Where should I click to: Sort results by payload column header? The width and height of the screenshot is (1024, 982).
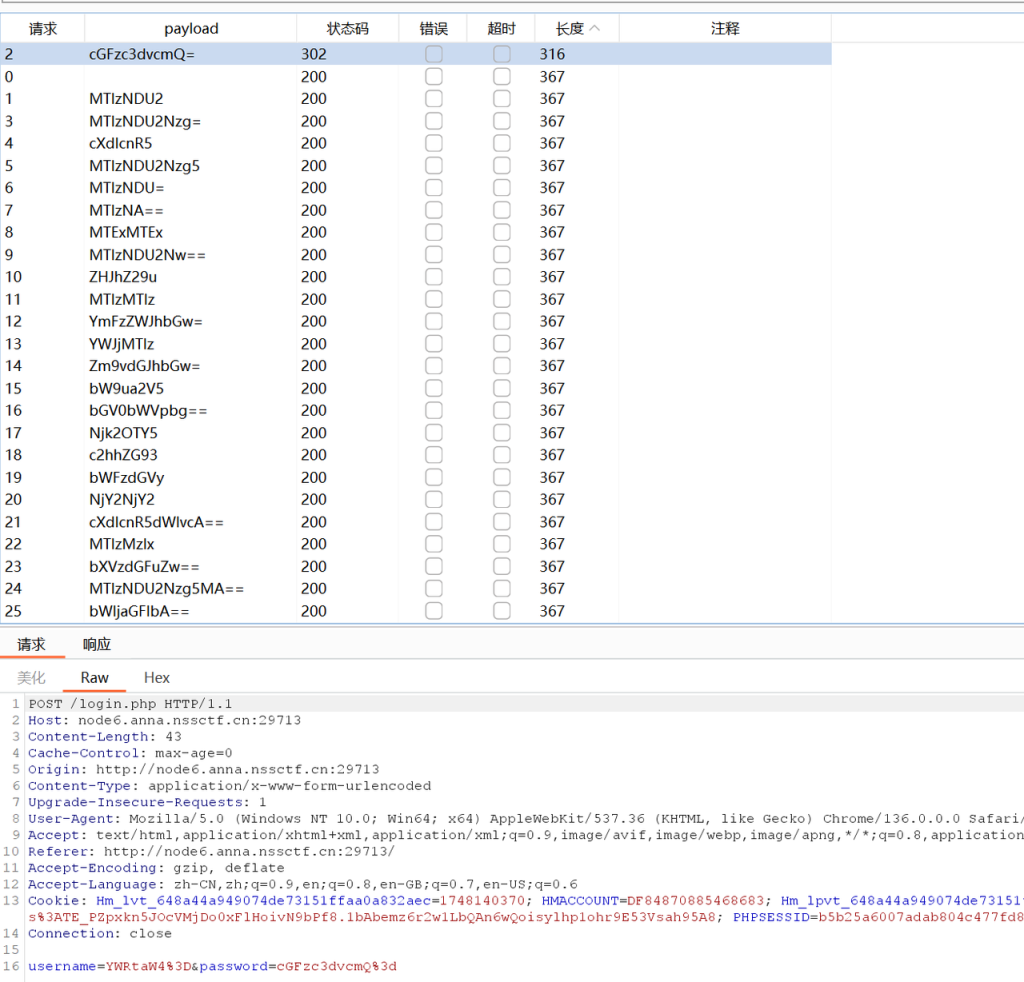pyautogui.click(x=191, y=29)
